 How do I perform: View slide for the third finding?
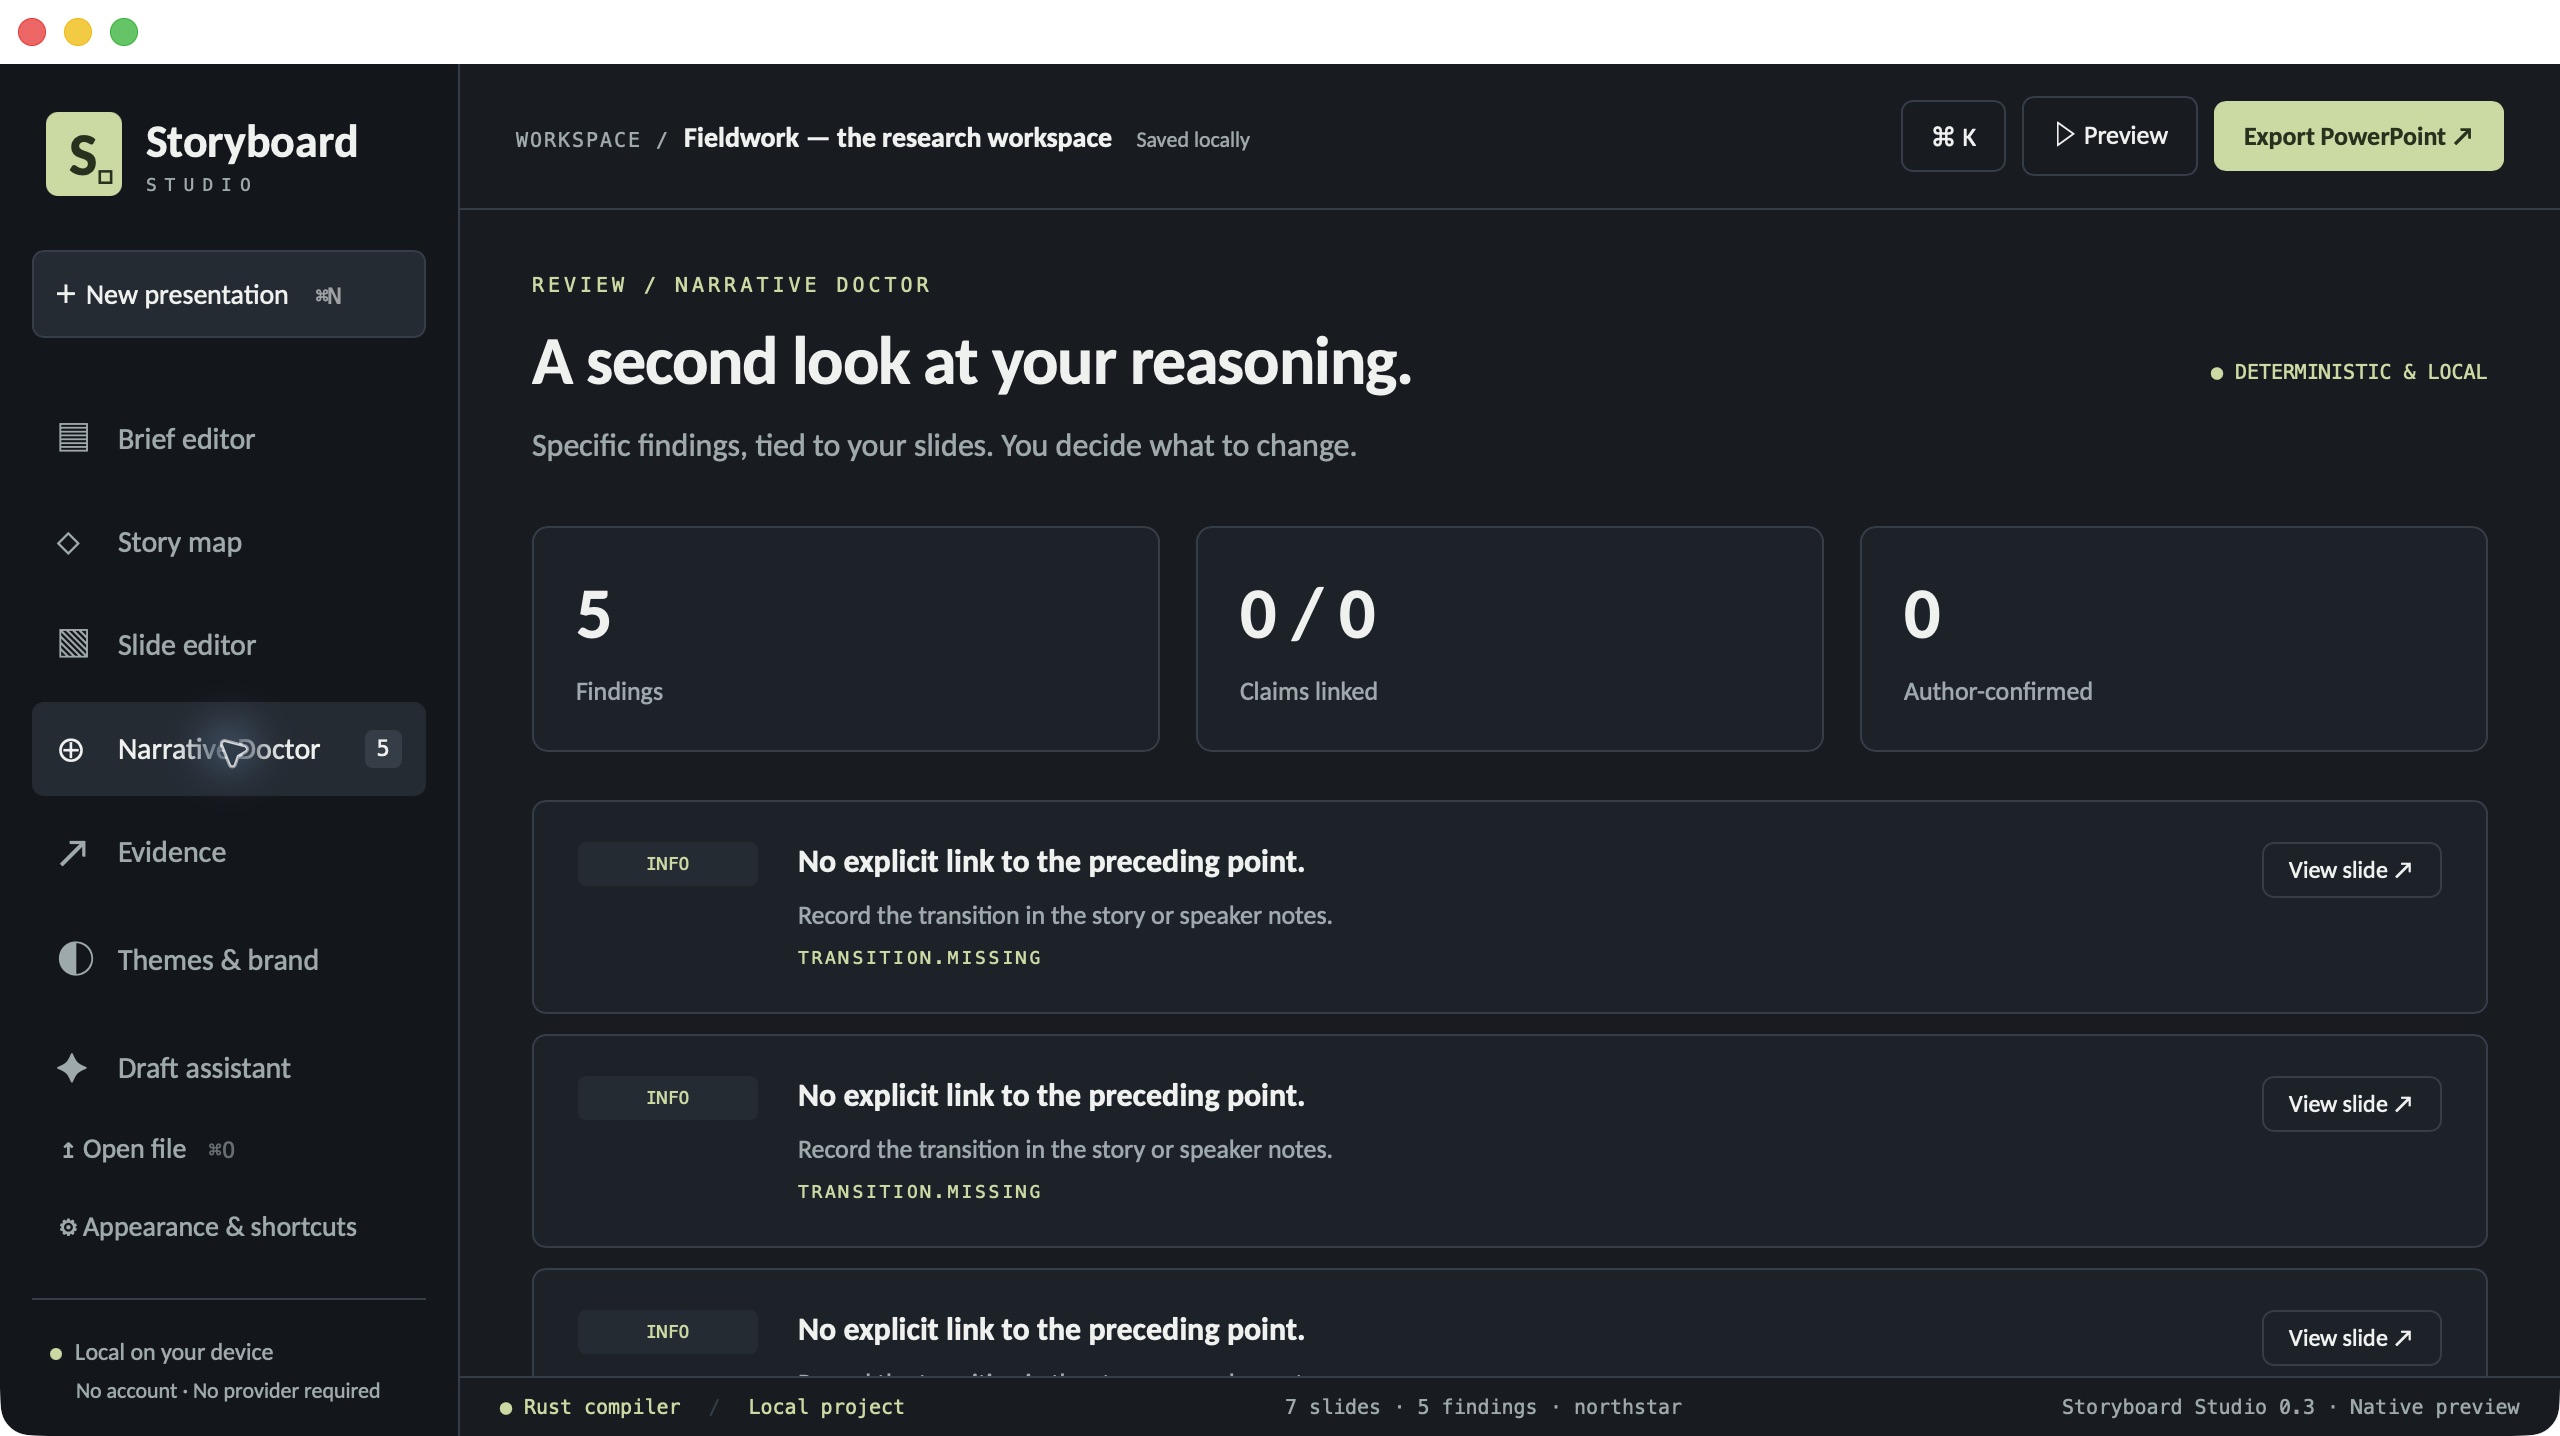click(2351, 1338)
